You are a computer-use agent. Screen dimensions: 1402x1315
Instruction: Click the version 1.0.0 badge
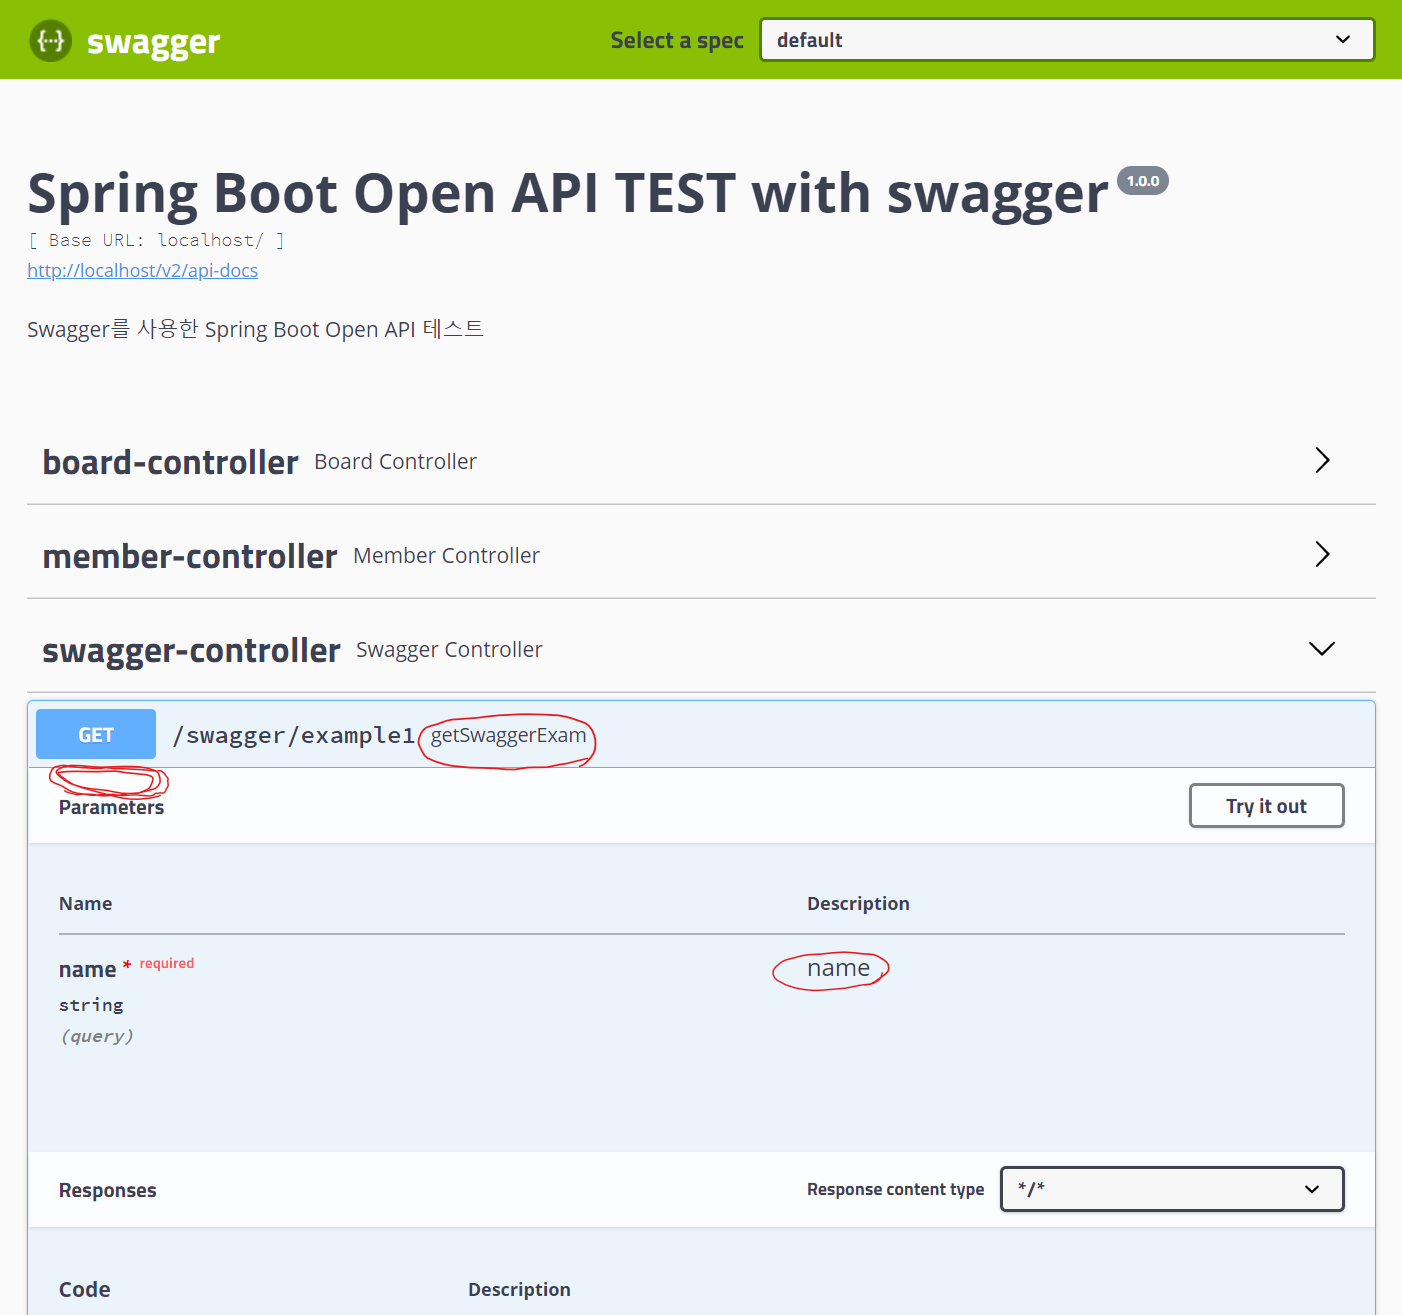(x=1143, y=181)
